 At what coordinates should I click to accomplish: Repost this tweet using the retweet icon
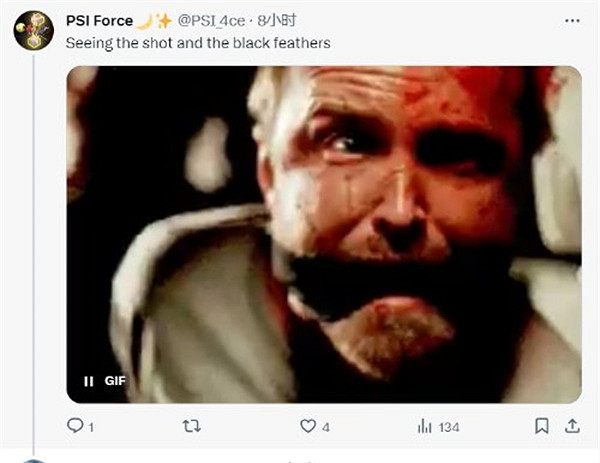(x=191, y=426)
